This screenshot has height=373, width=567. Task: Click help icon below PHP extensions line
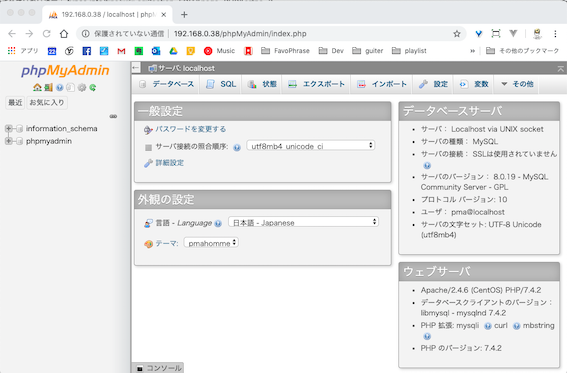[427, 336]
